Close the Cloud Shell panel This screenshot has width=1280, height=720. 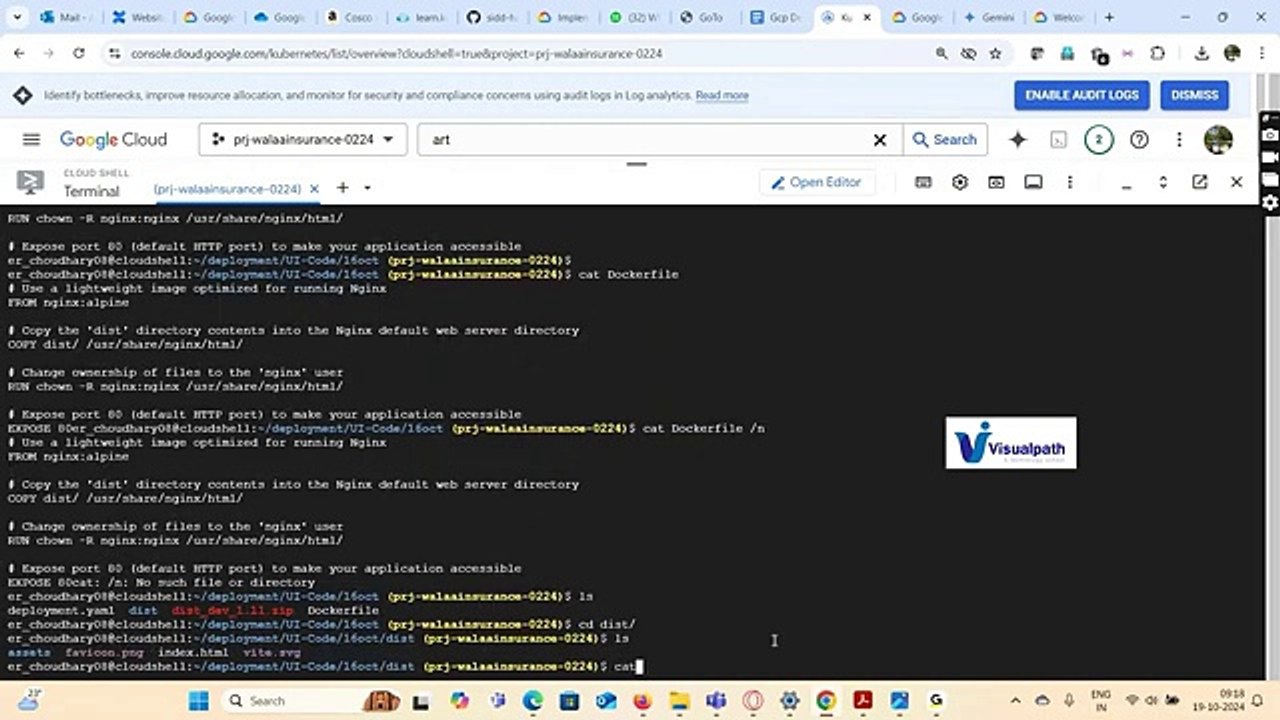coord(1236,182)
